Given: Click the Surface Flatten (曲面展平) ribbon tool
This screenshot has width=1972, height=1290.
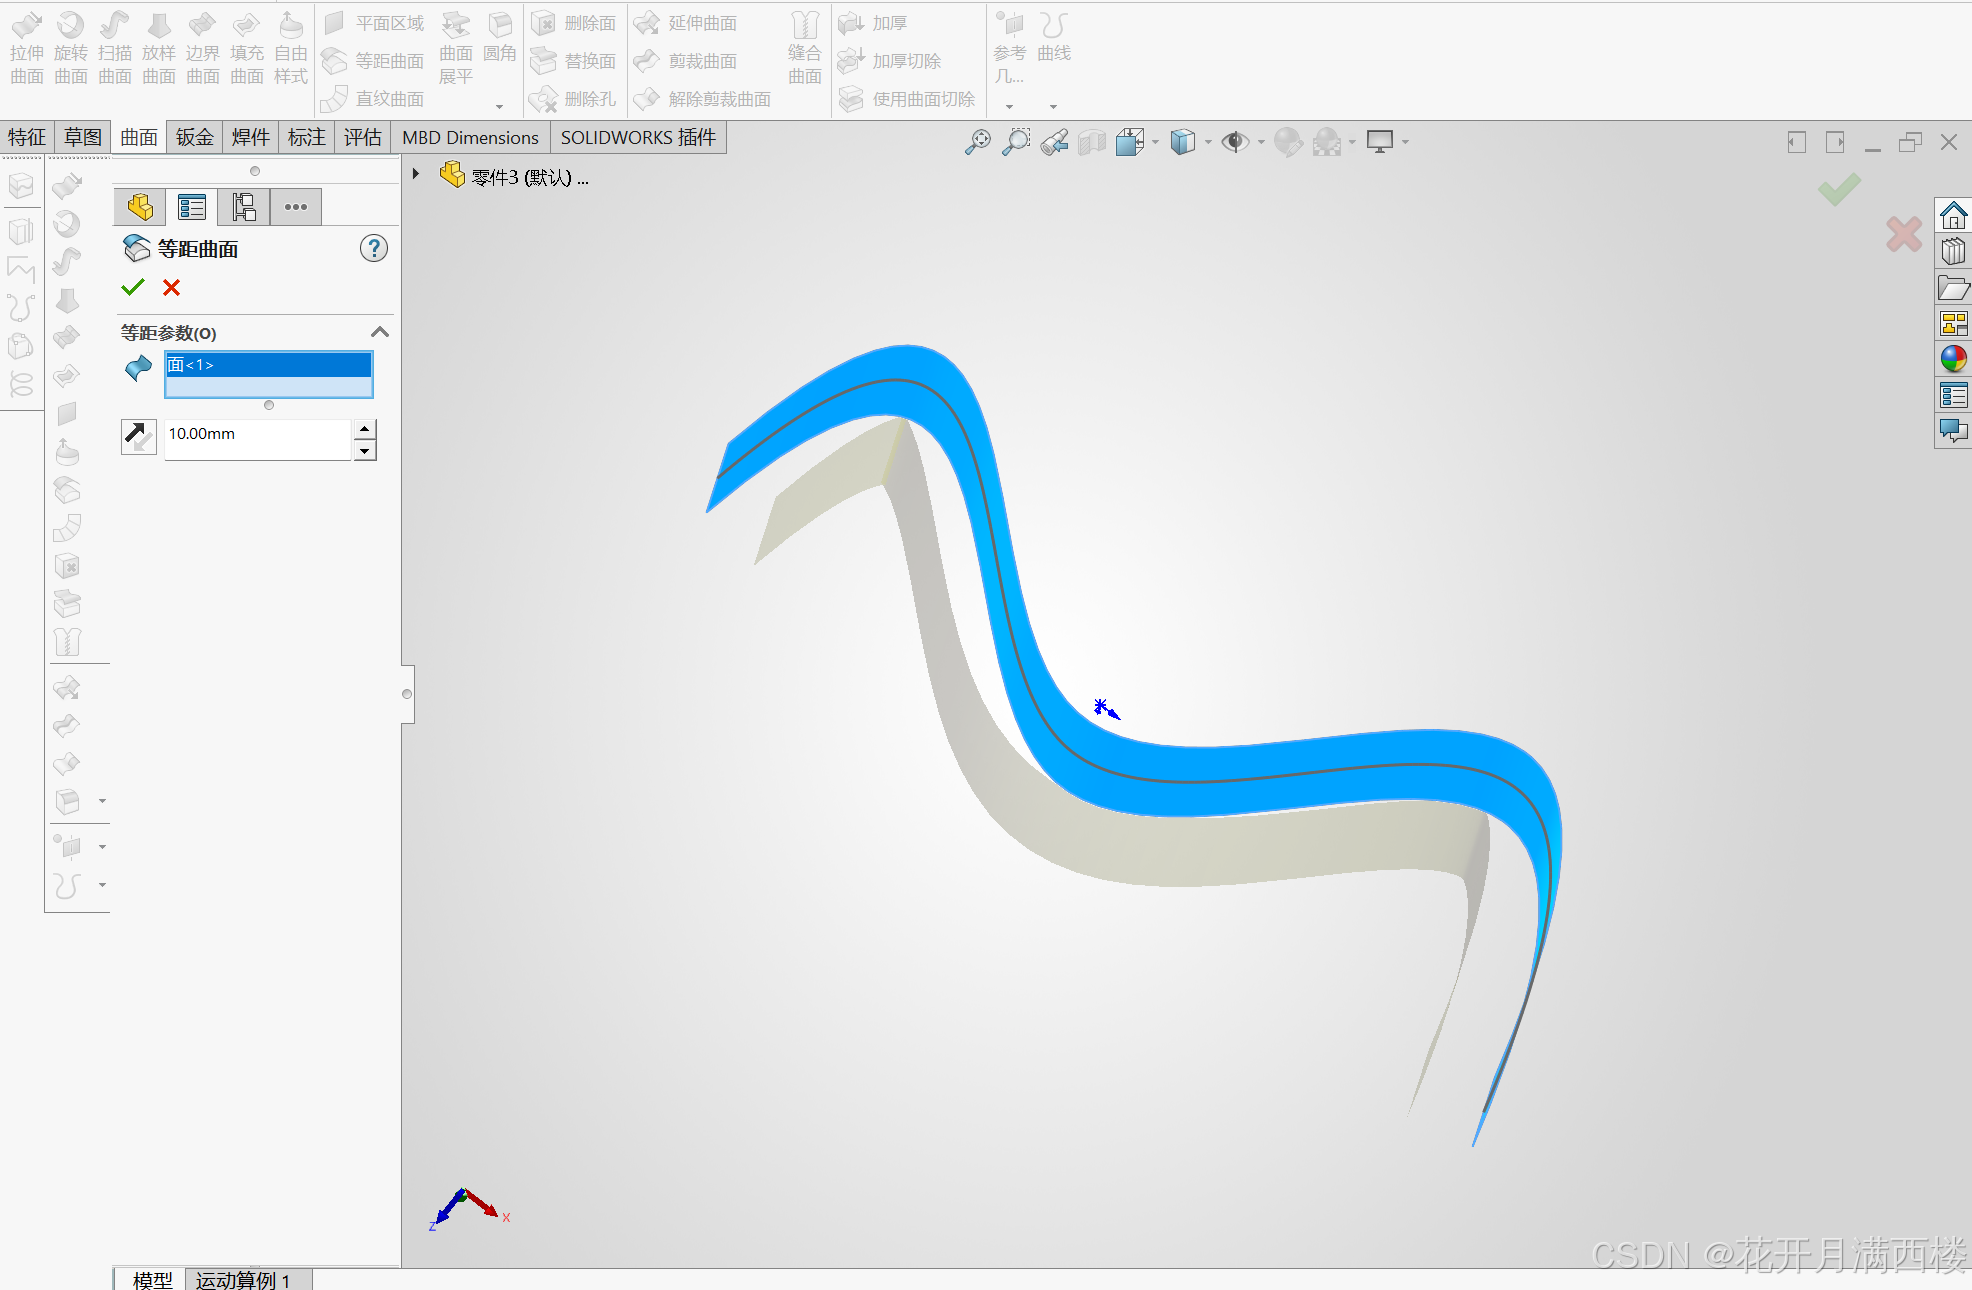Looking at the screenshot, I should click(456, 48).
